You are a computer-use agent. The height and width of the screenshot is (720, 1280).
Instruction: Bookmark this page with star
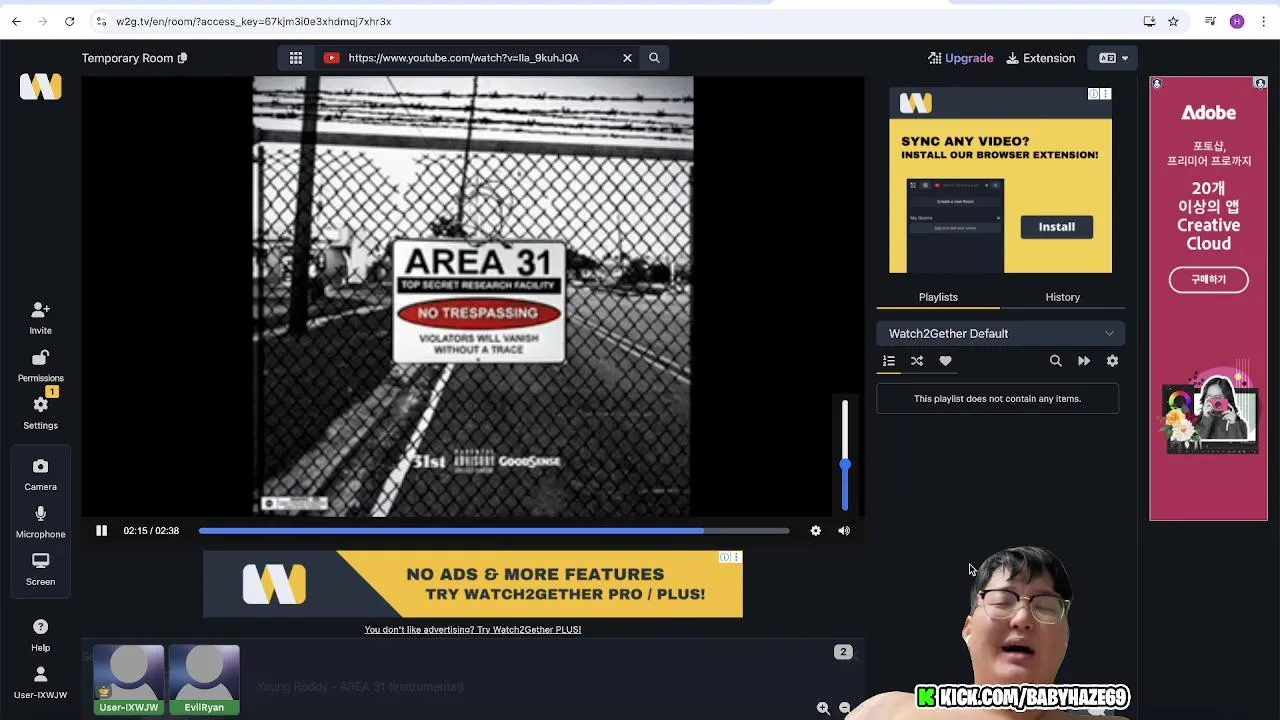(1173, 21)
